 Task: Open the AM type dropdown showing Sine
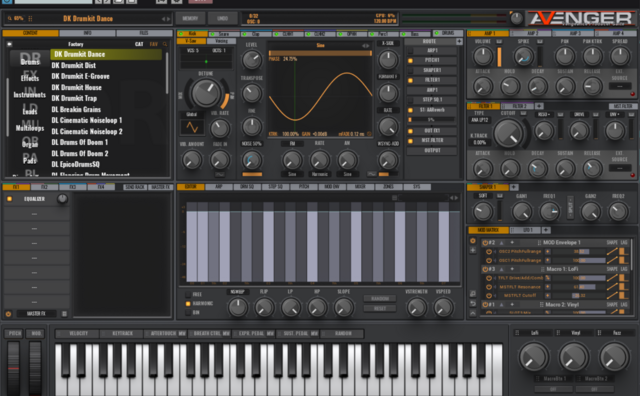347,174
